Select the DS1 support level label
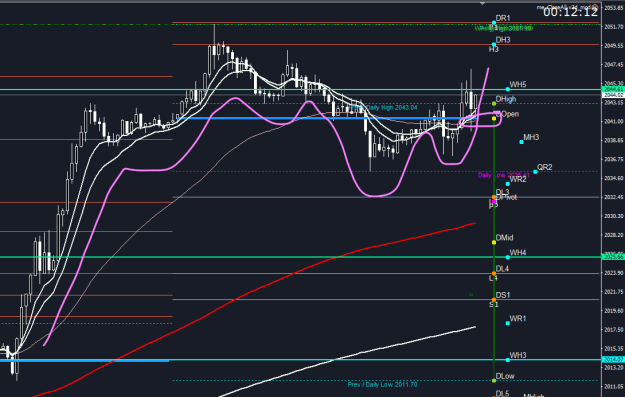Image resolution: width=625 pixels, height=397 pixels. point(503,295)
